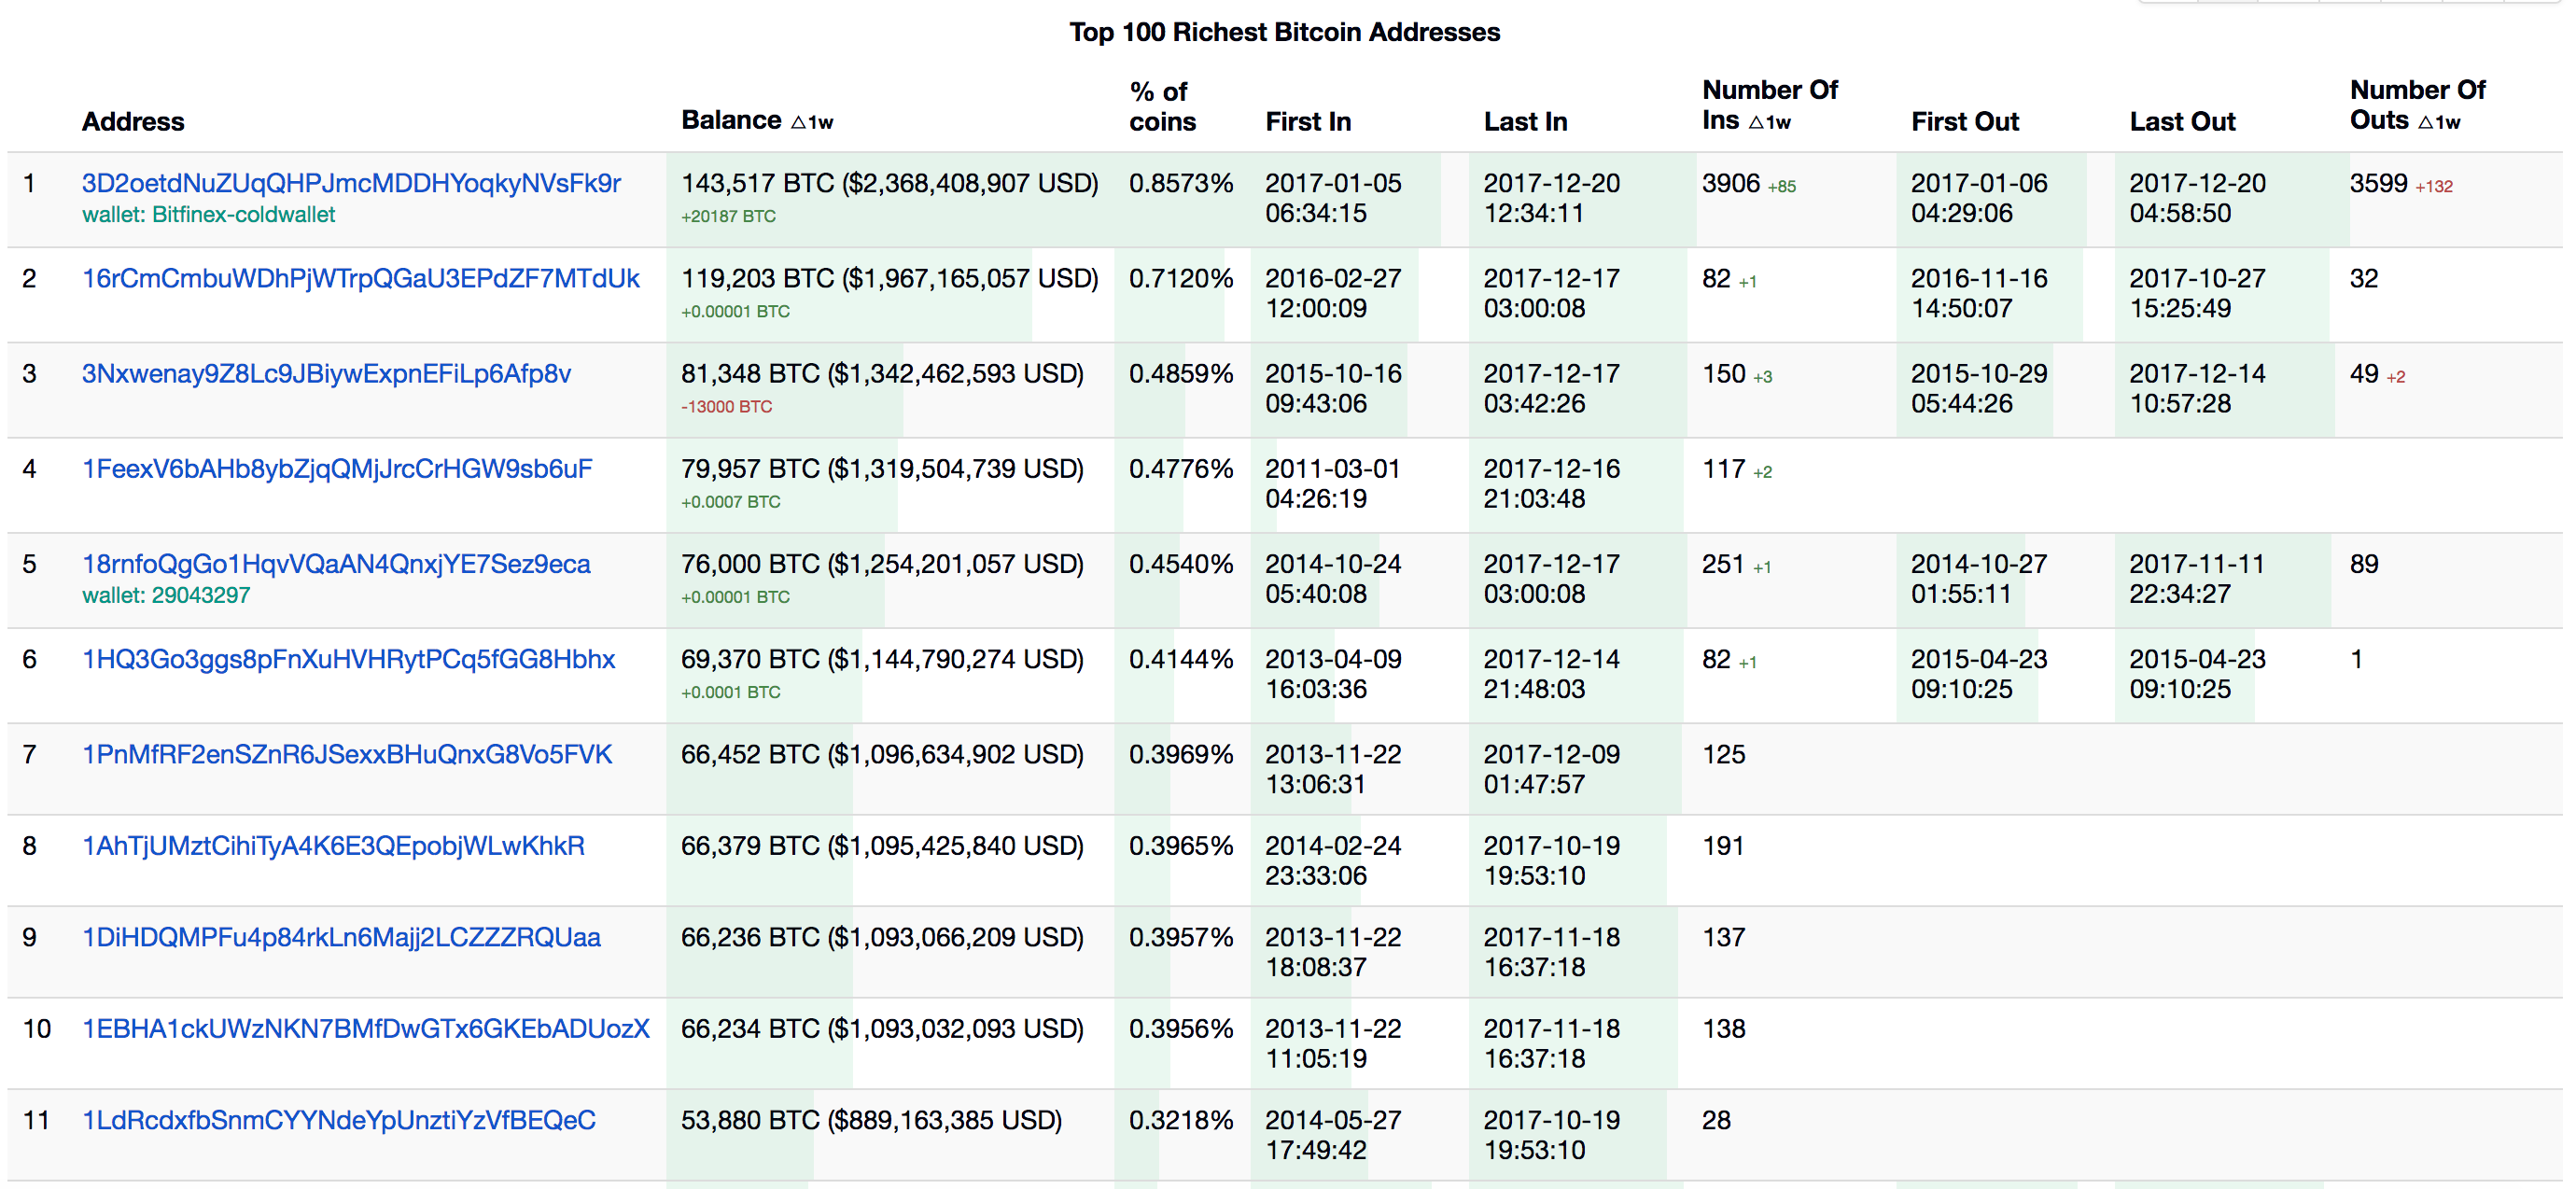Click the Last Out column header
The height and width of the screenshot is (1189, 2576).
[x=2182, y=121]
